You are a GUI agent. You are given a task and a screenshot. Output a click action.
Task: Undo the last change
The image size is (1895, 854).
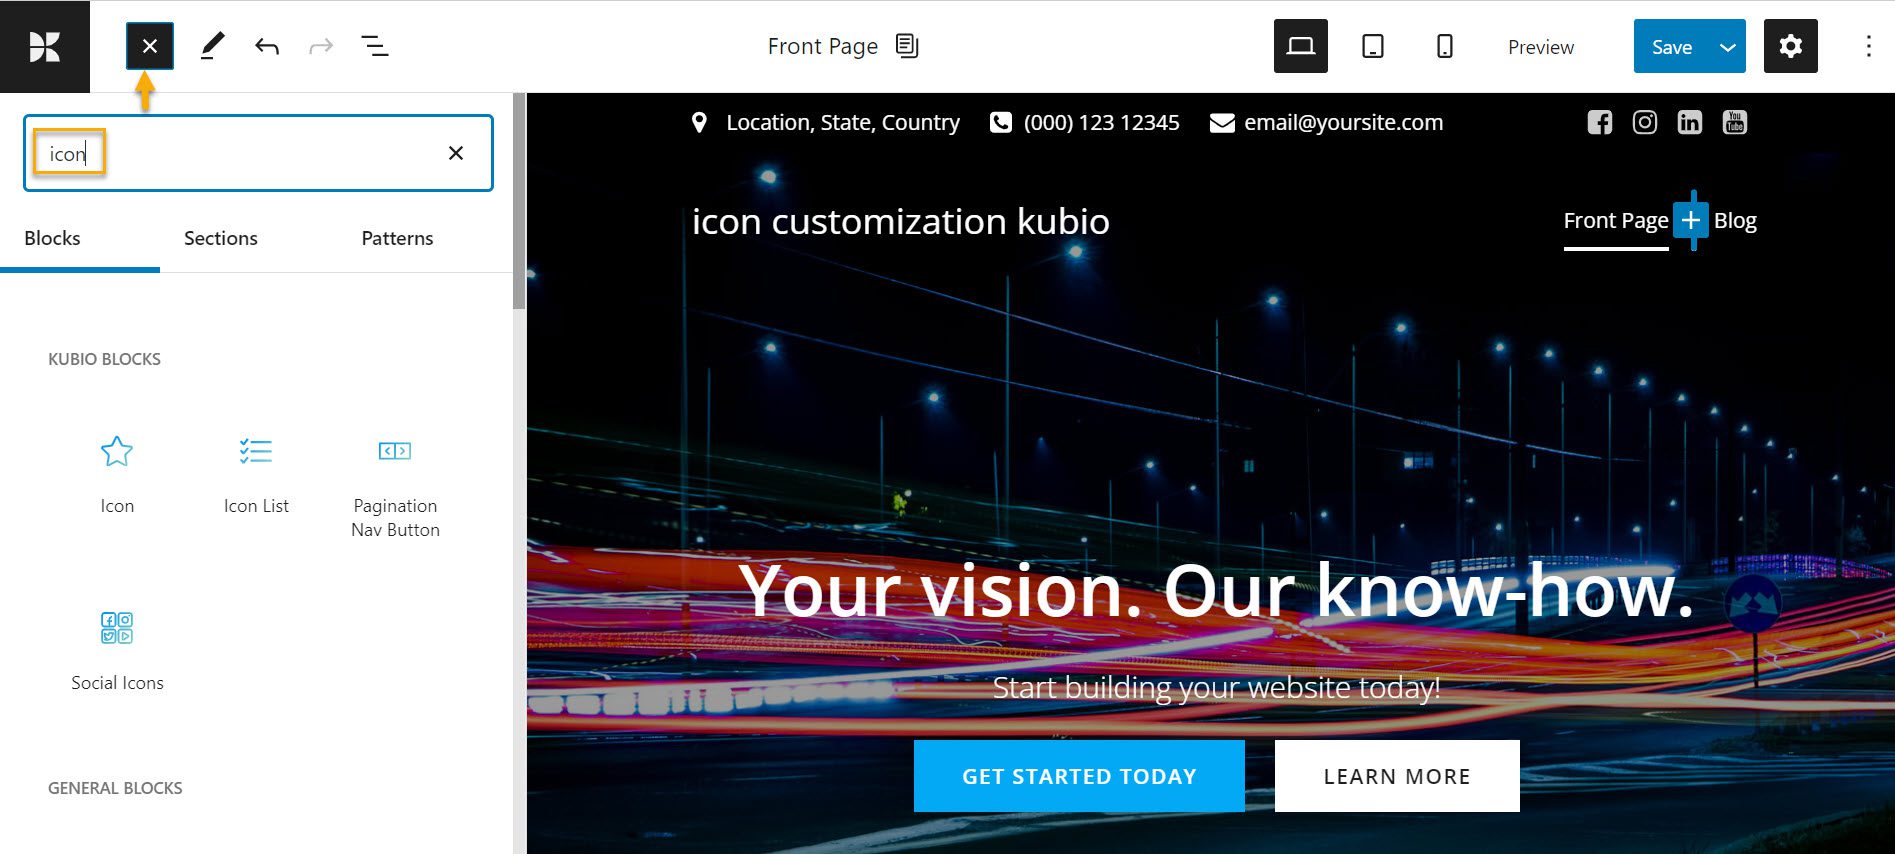pos(267,46)
